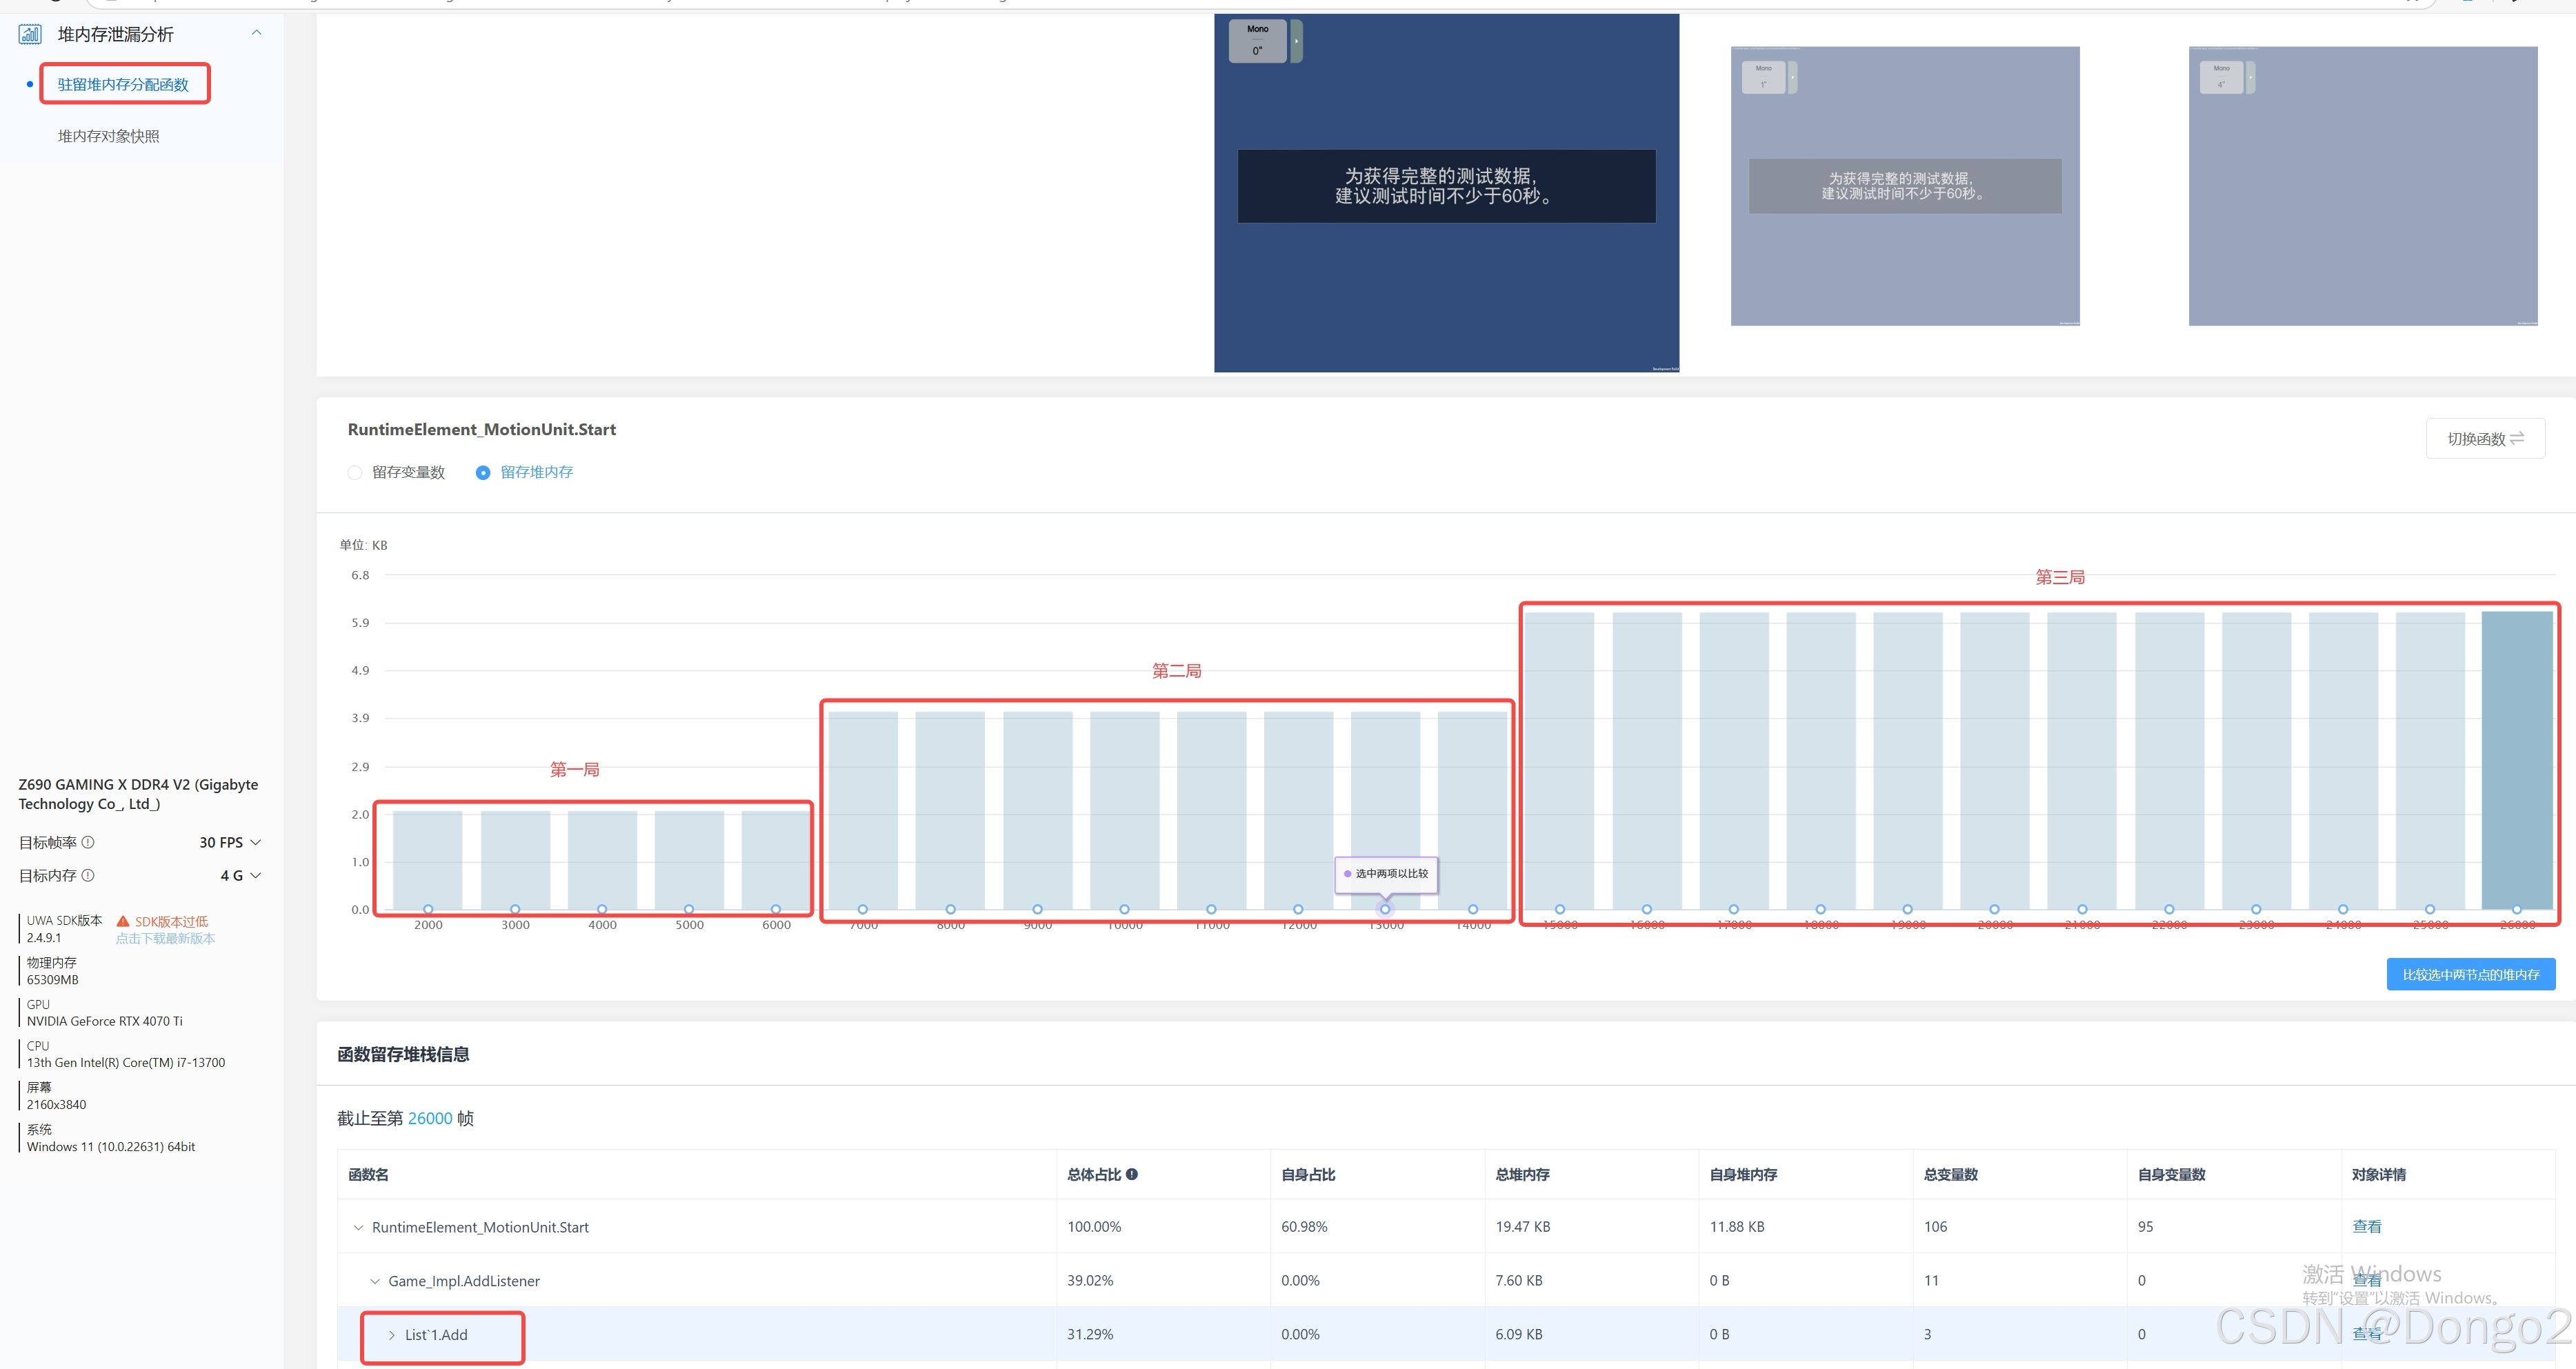Click 比较选中两节点的堆内存 button
Screen dimensions: 2576x1369
(2471, 974)
